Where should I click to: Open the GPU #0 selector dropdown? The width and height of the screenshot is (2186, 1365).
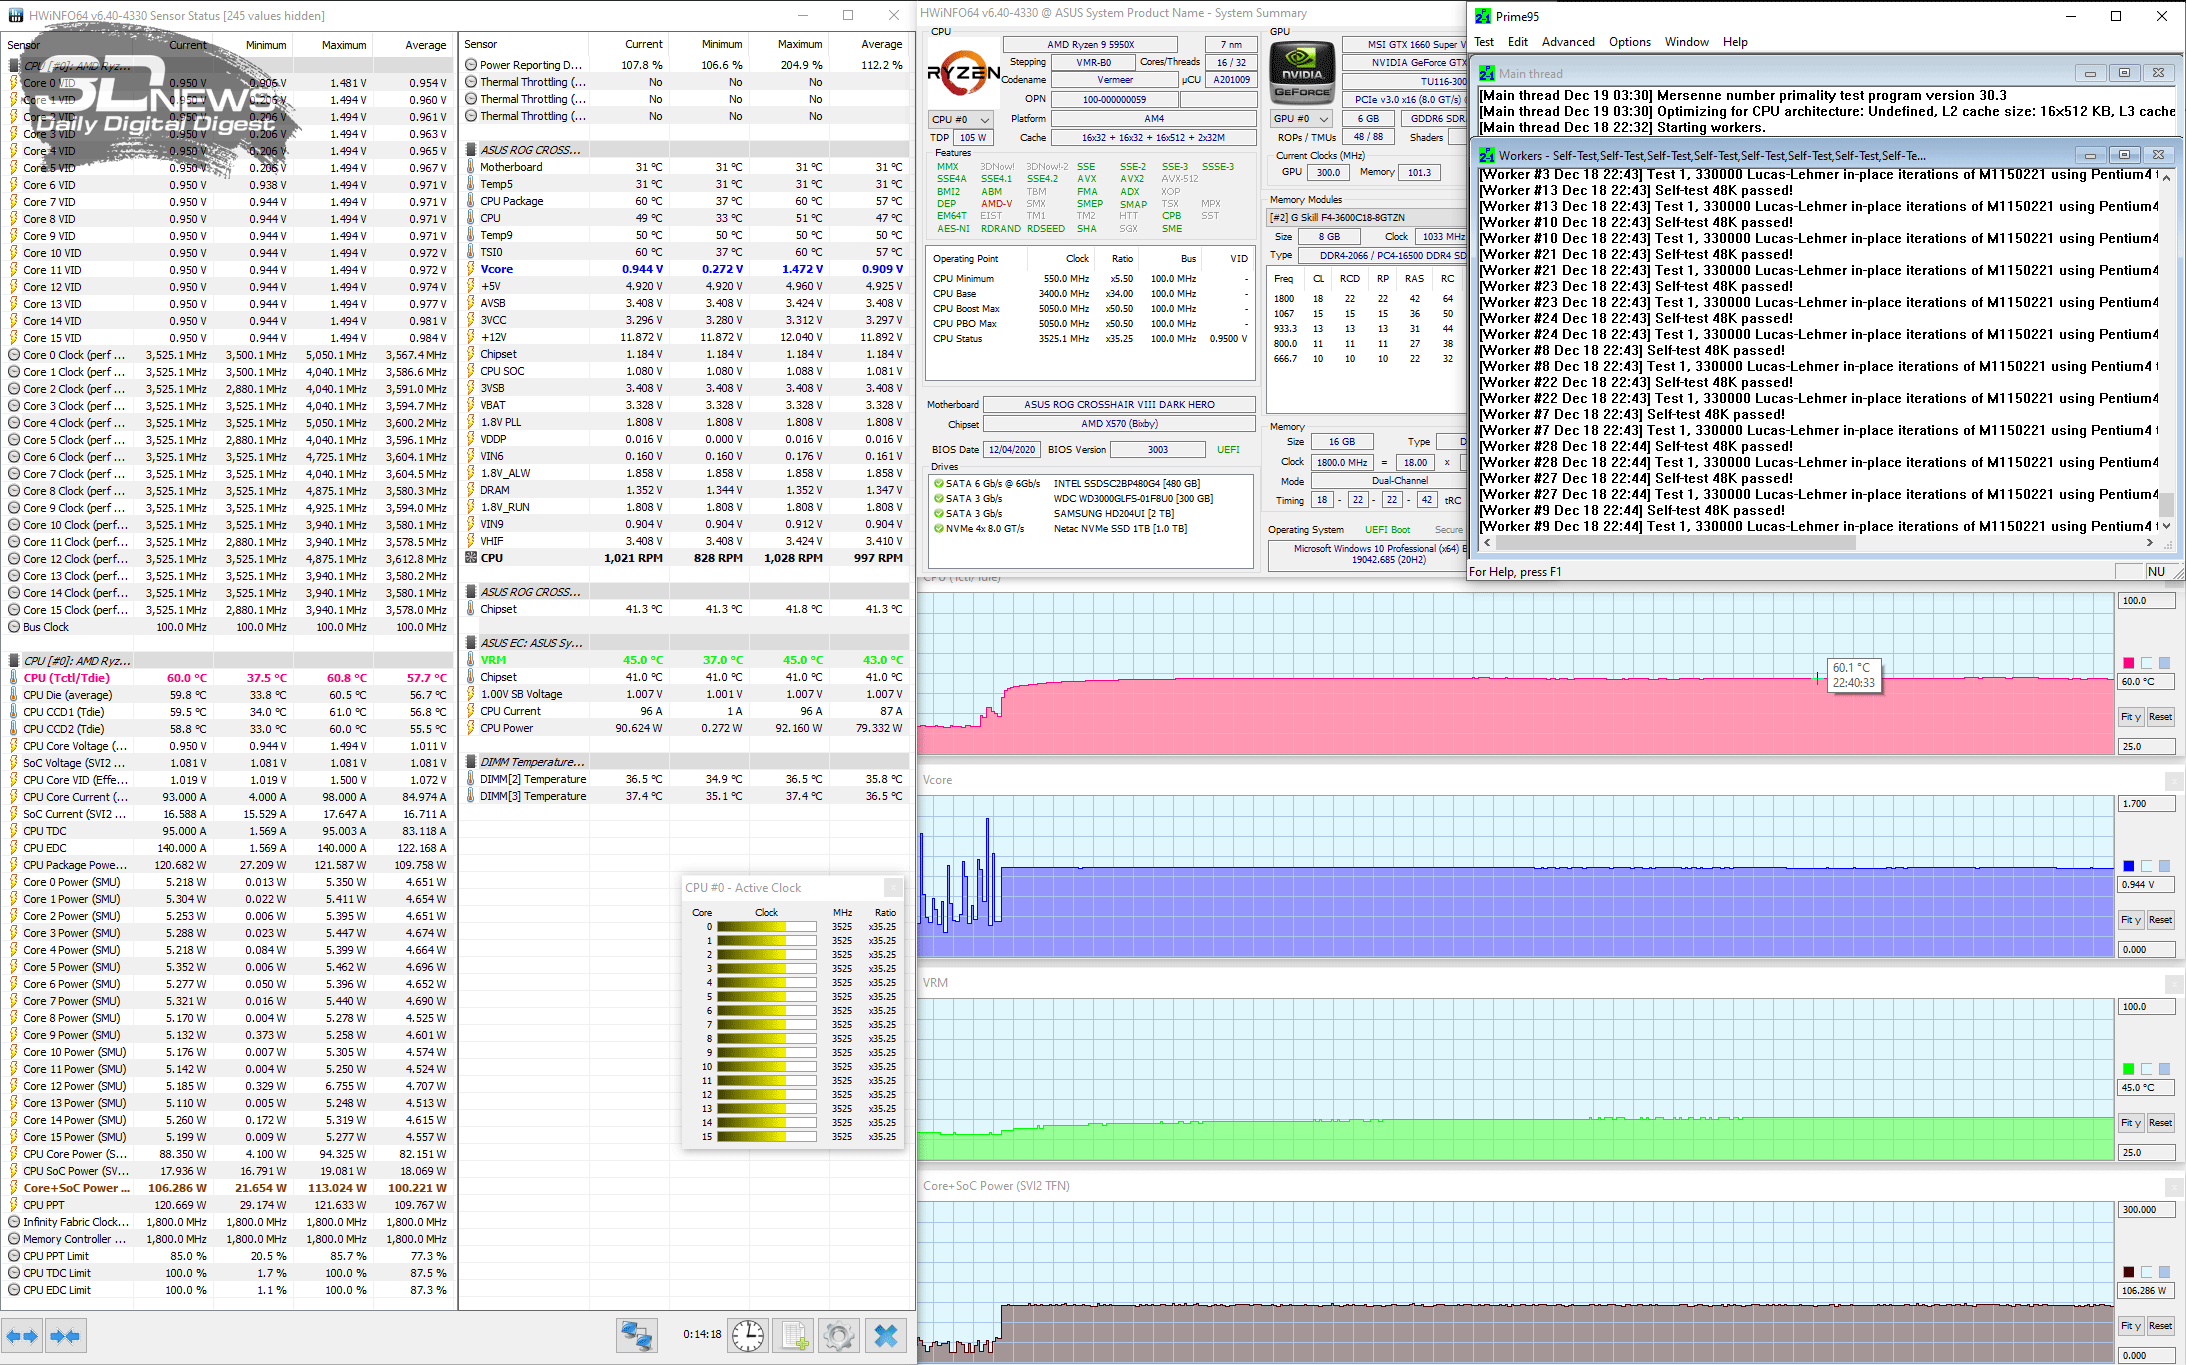tap(1301, 118)
